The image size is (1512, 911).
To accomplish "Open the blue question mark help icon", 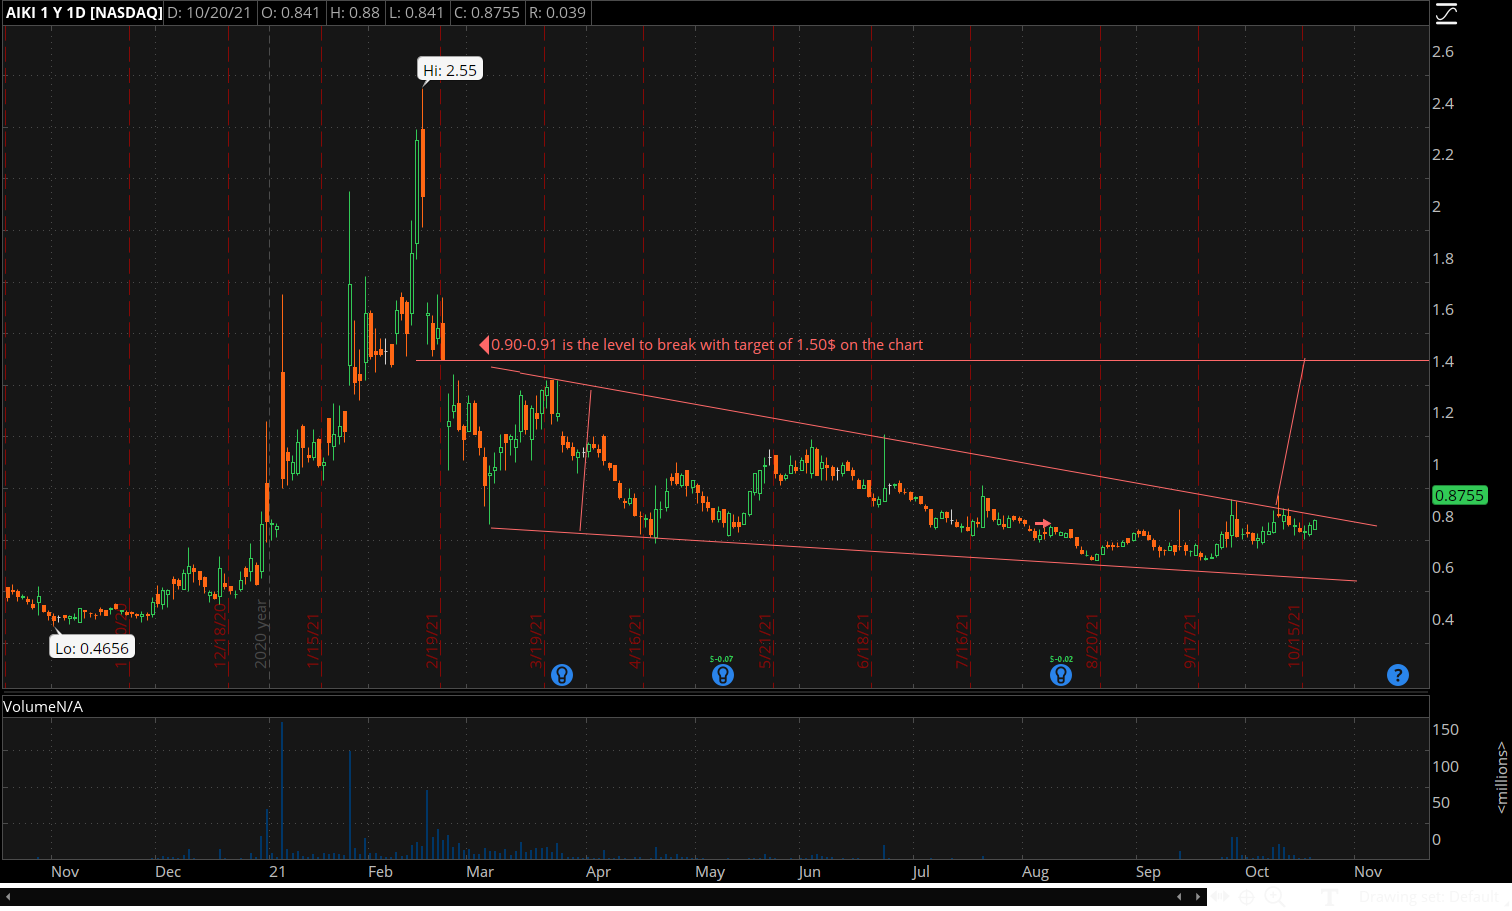I will click(1398, 675).
